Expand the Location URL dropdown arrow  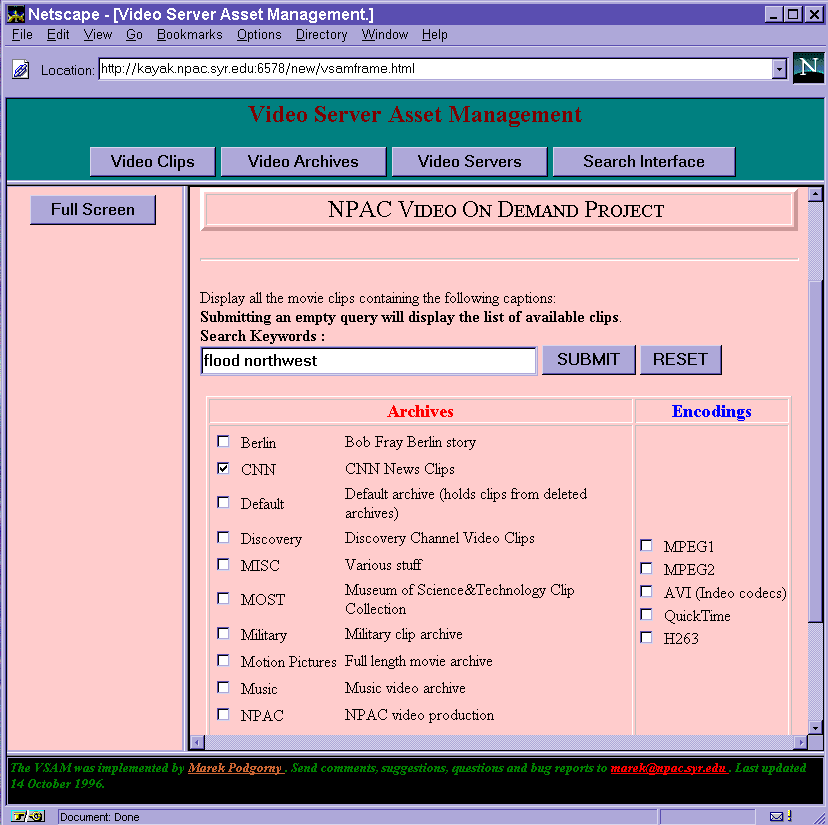click(779, 69)
